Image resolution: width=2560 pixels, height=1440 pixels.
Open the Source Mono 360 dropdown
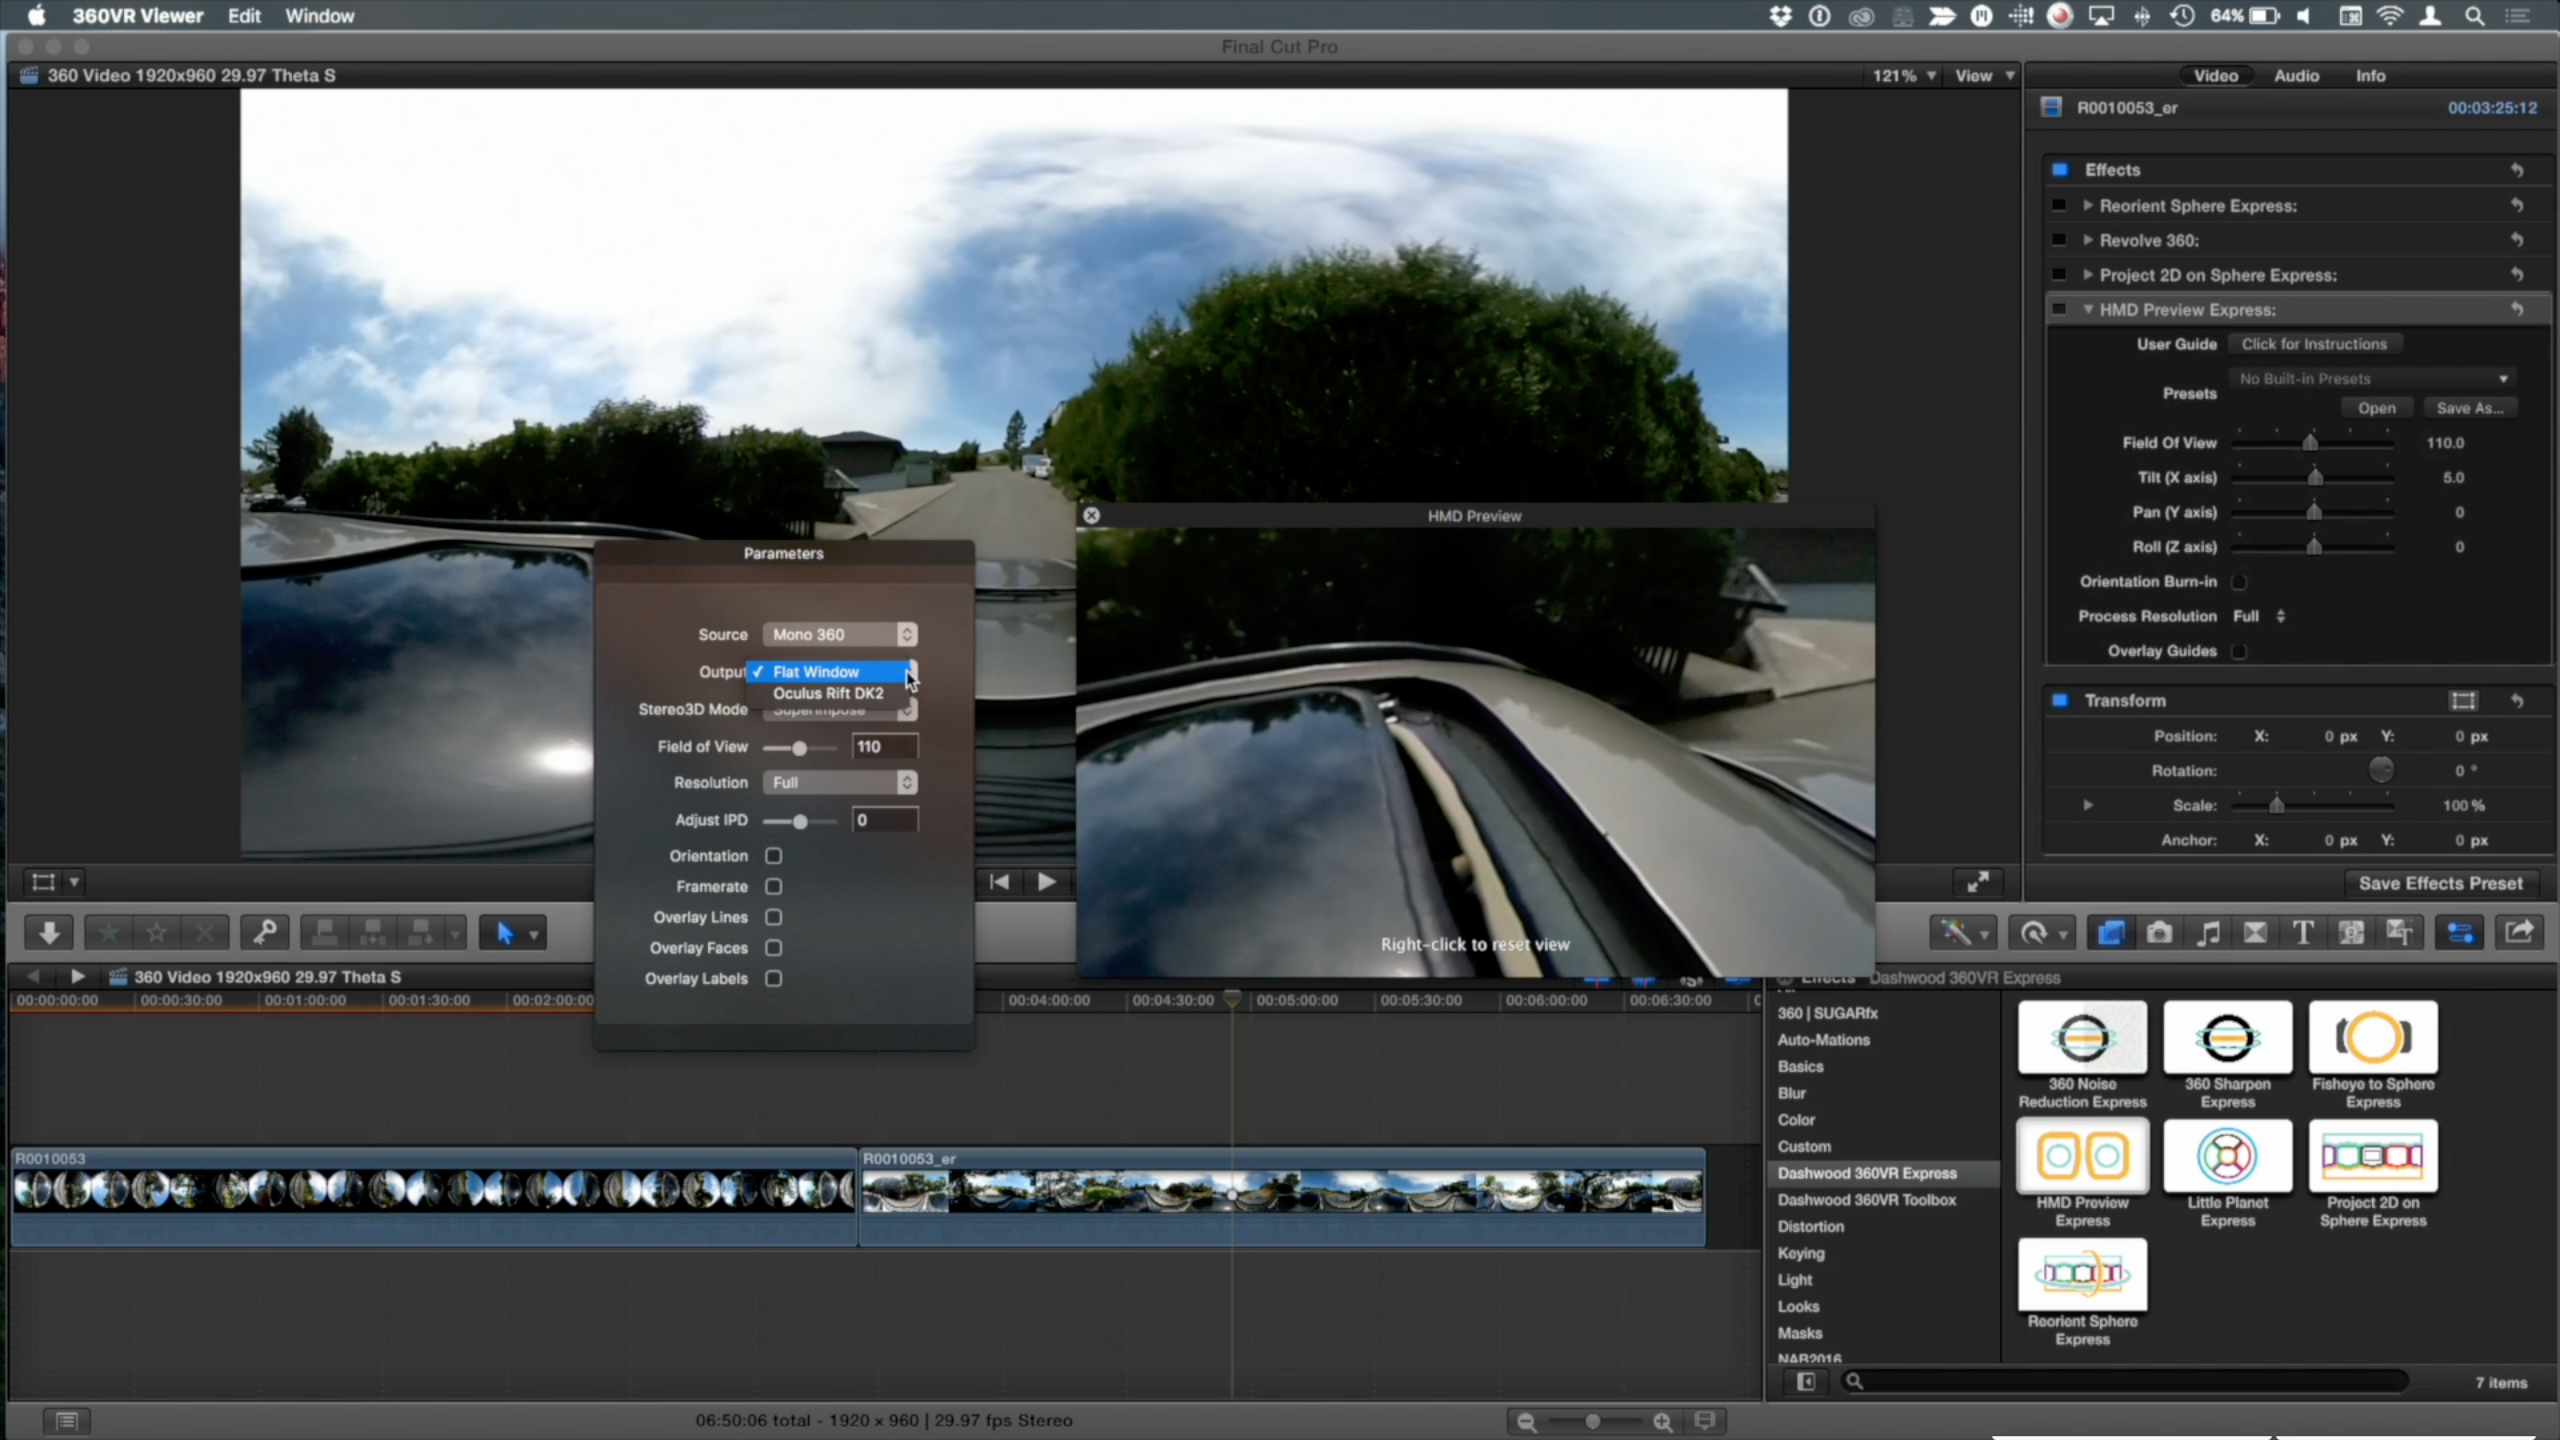(840, 635)
